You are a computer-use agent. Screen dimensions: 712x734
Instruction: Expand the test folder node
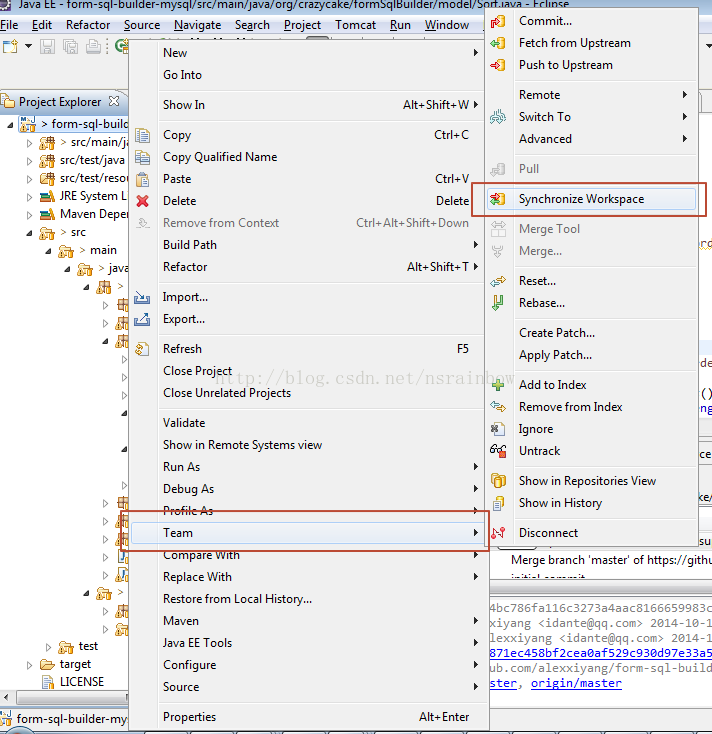[x=48, y=647]
